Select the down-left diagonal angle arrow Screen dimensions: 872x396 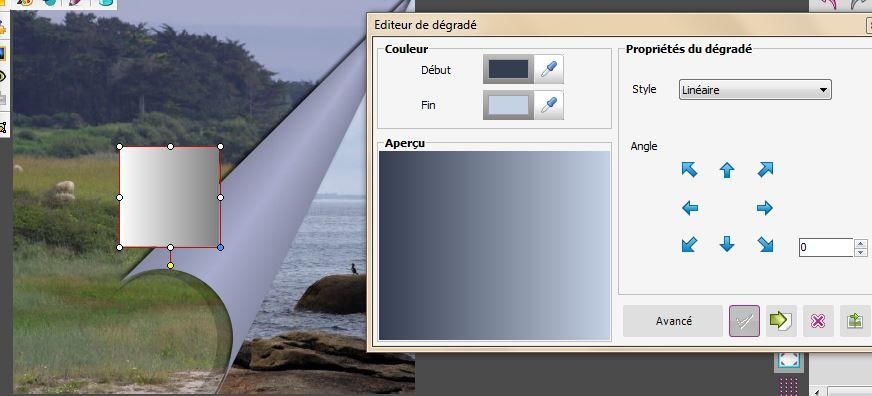tap(690, 244)
